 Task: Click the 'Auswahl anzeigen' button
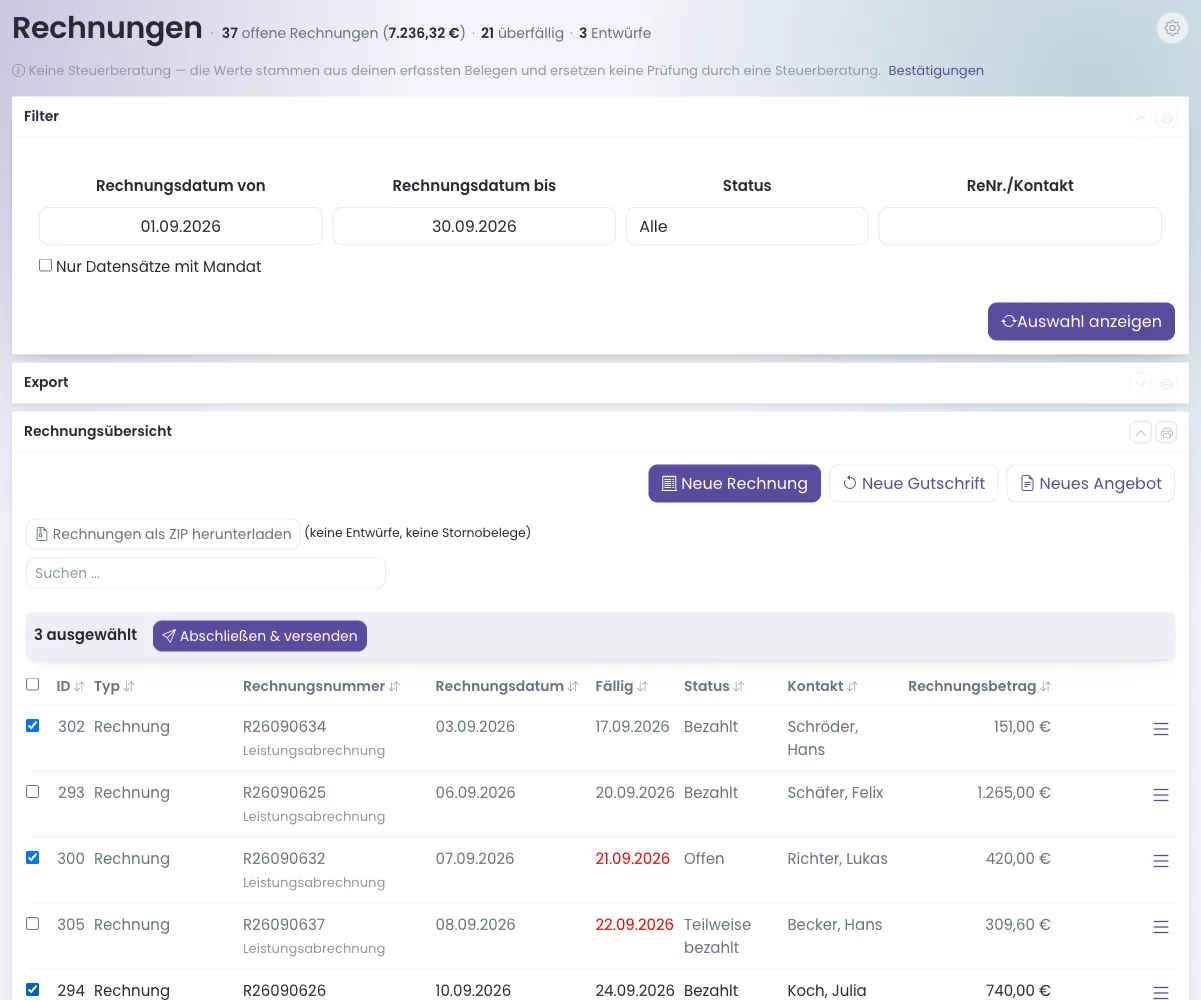coord(1081,322)
